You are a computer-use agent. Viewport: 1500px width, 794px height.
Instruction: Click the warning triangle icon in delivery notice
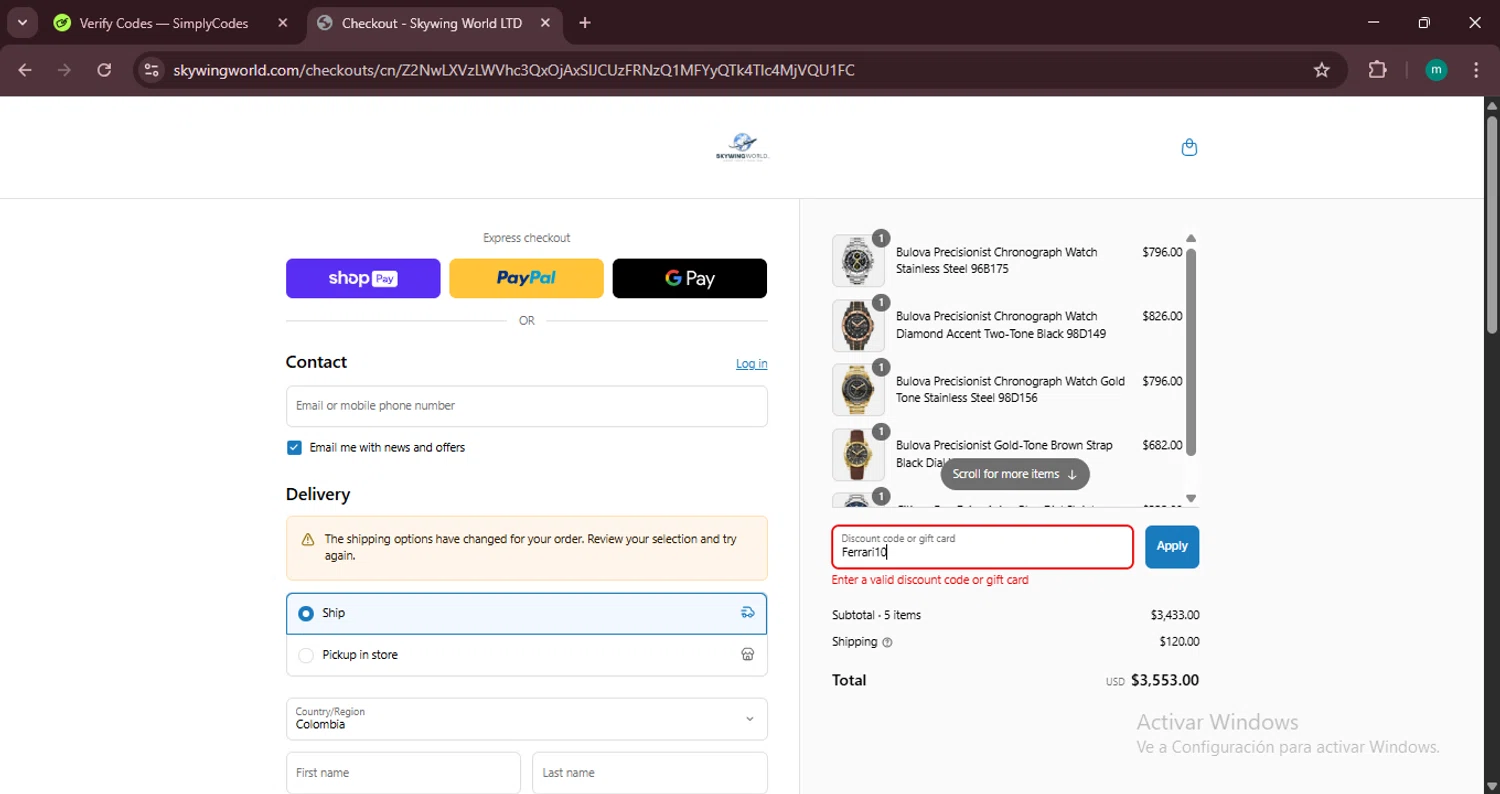[x=308, y=540]
